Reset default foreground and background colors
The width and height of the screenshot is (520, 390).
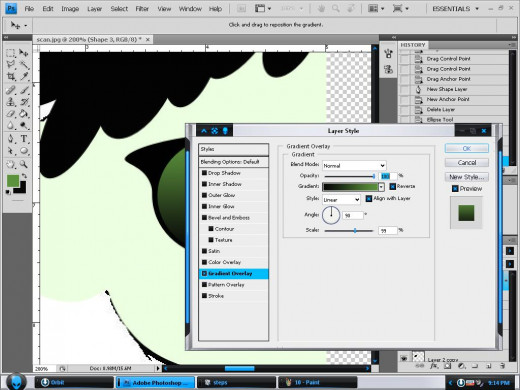point(8,192)
